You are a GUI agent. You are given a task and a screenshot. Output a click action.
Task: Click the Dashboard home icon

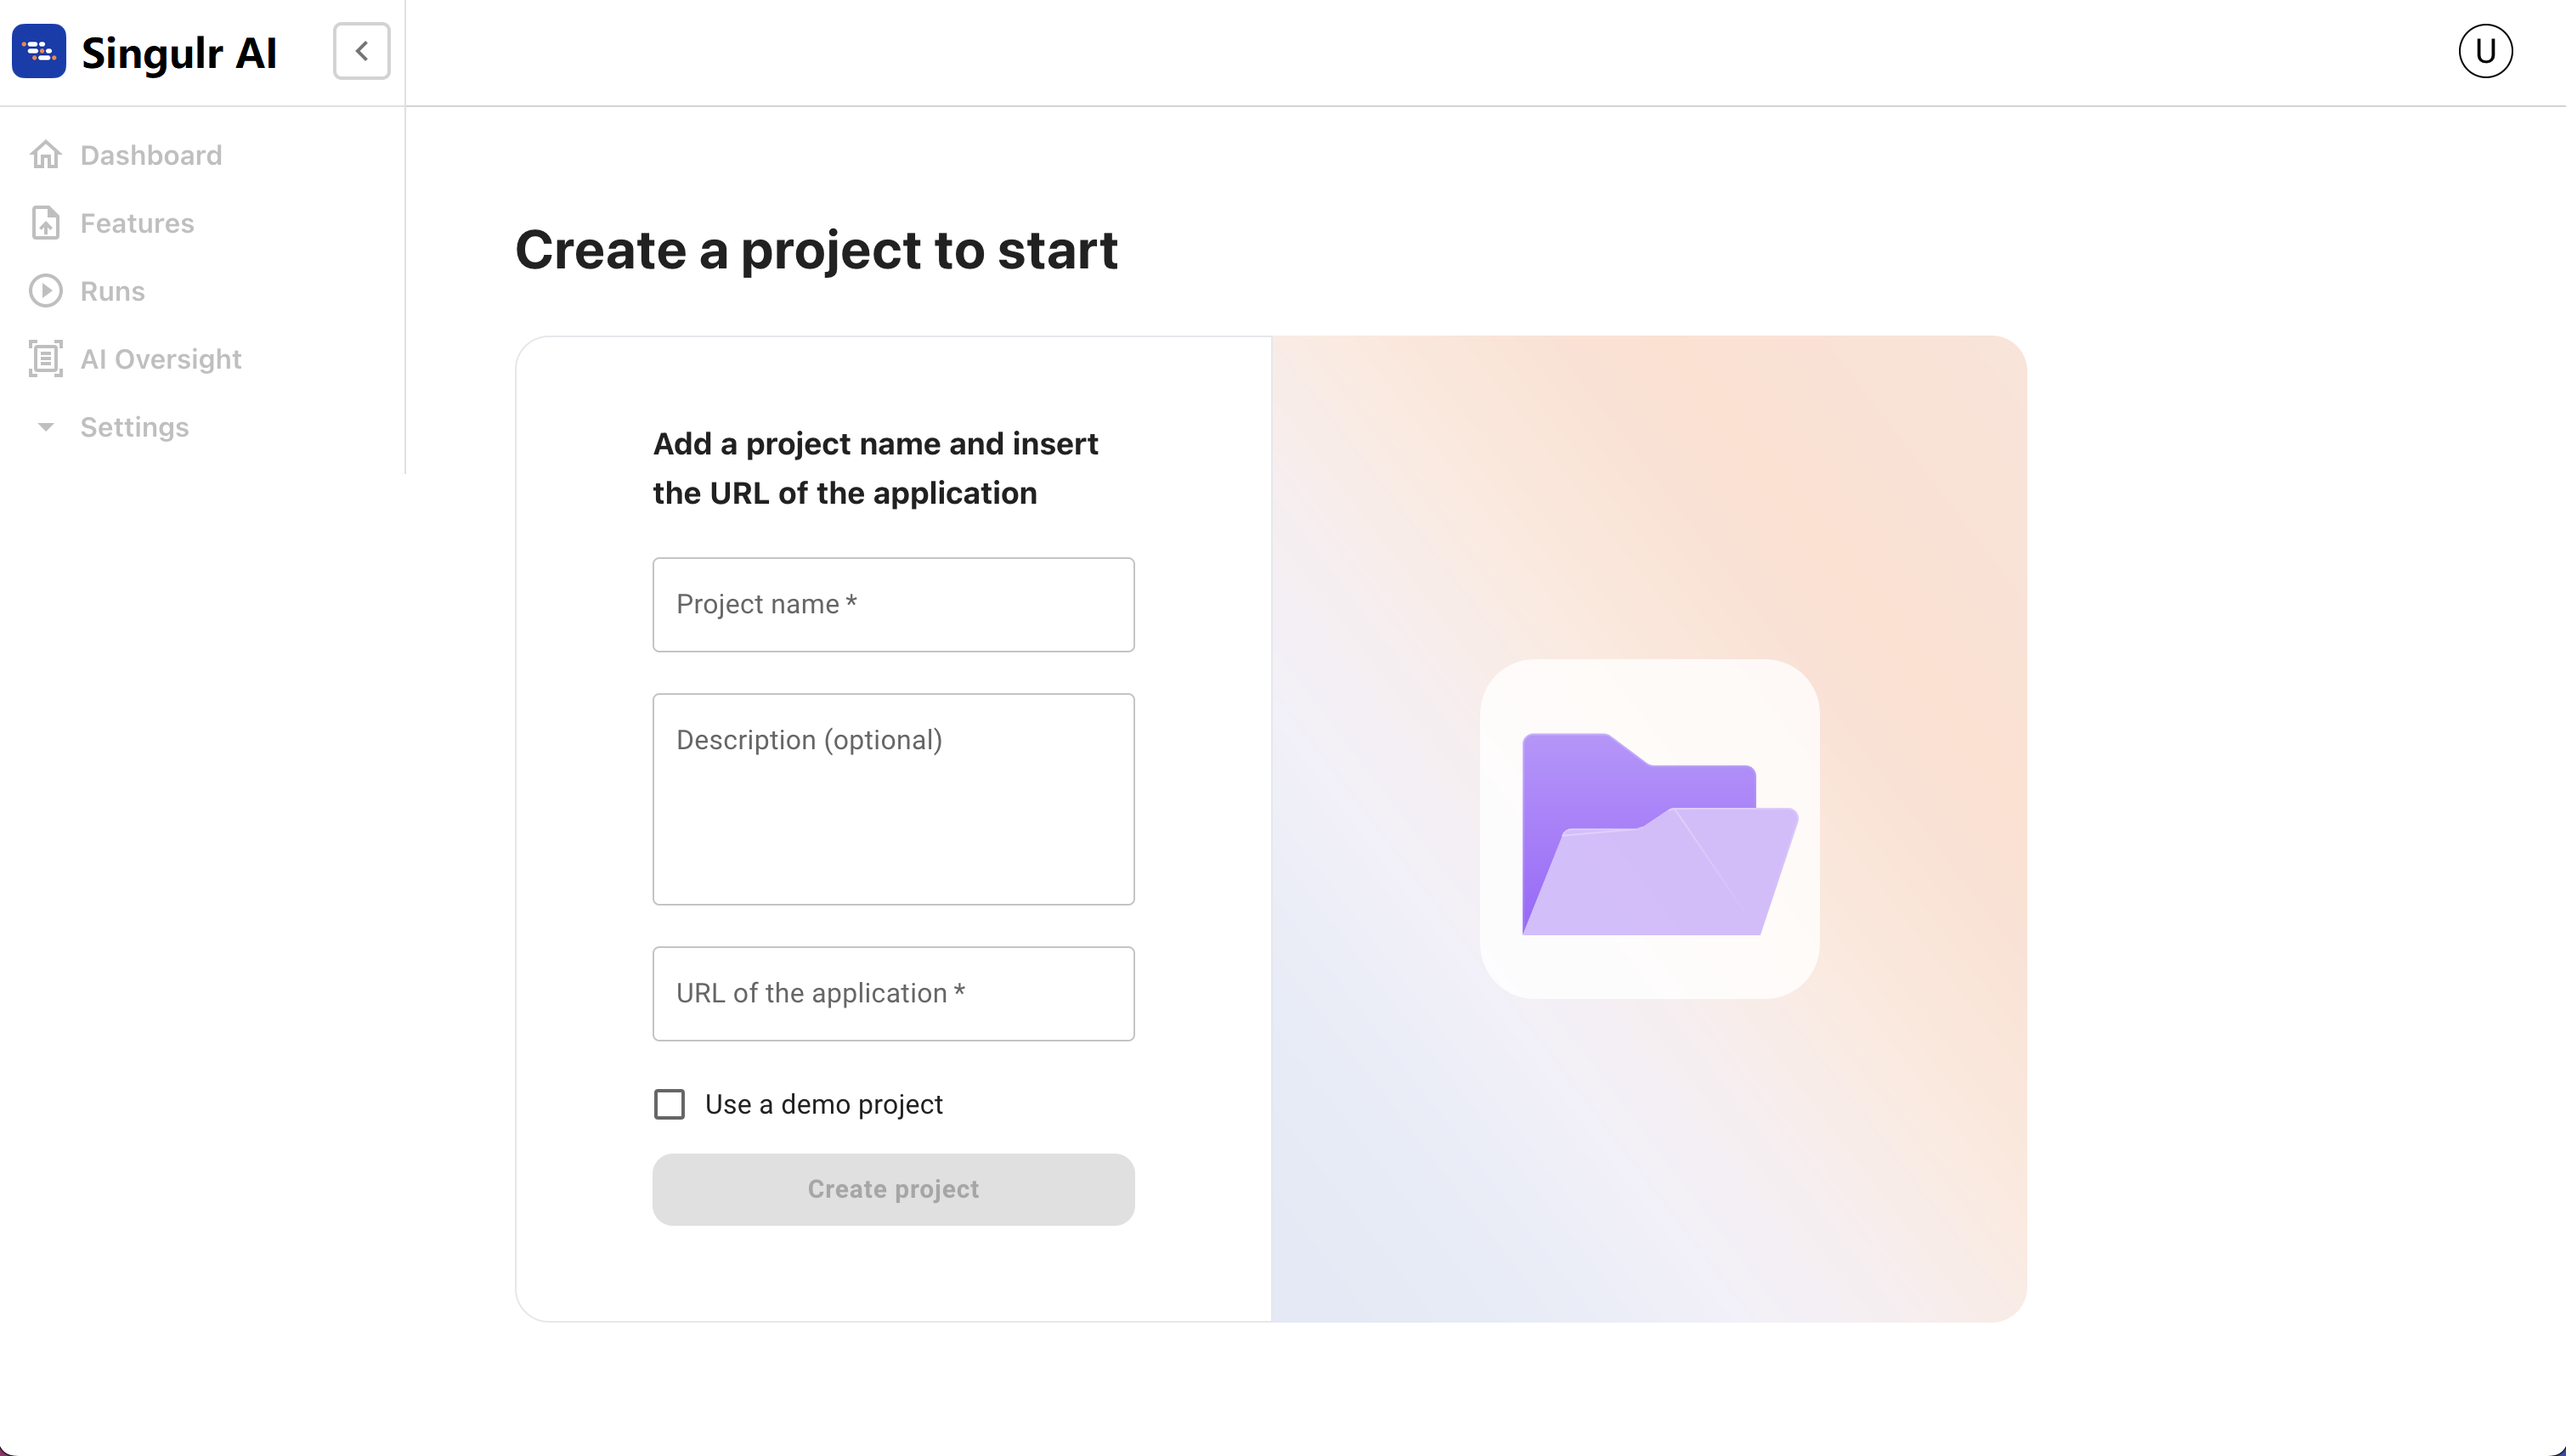click(x=46, y=155)
